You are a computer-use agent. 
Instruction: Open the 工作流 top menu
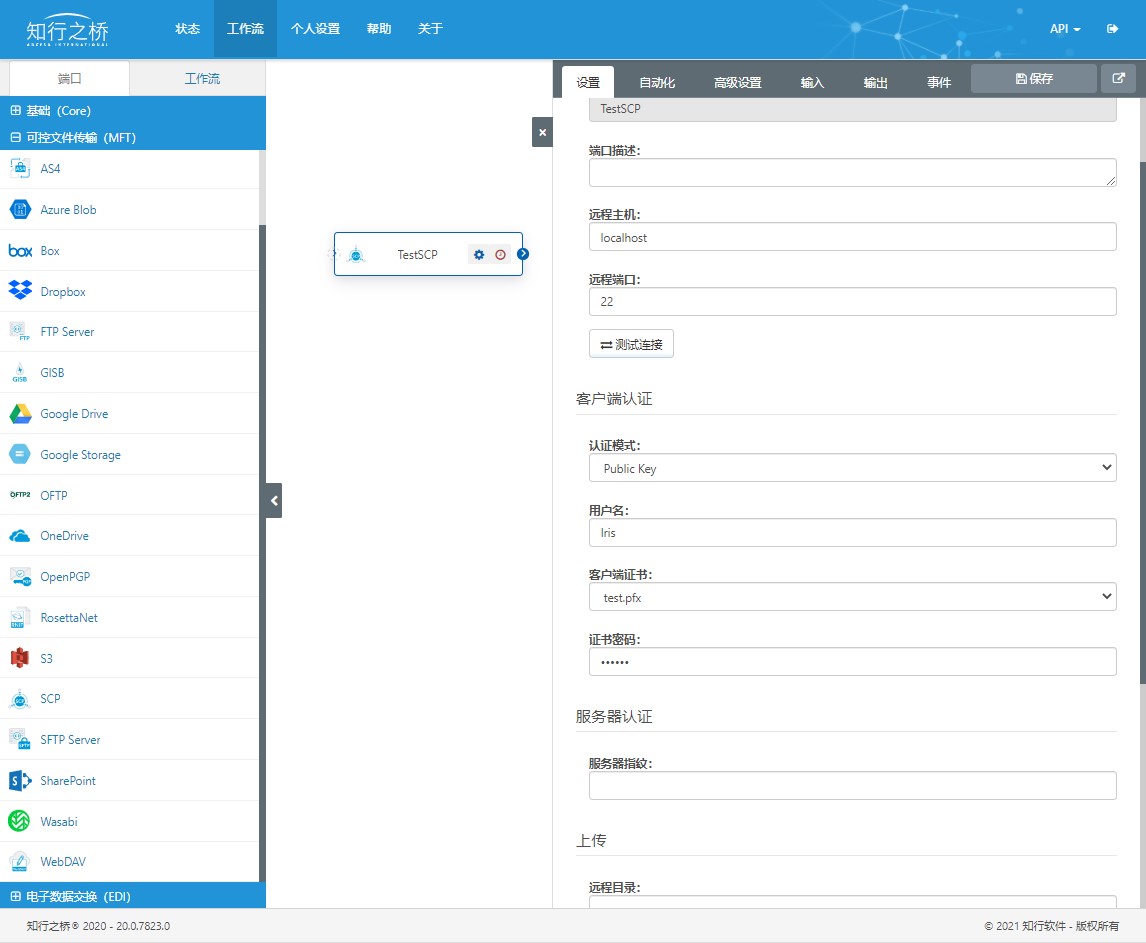pyautogui.click(x=245, y=29)
